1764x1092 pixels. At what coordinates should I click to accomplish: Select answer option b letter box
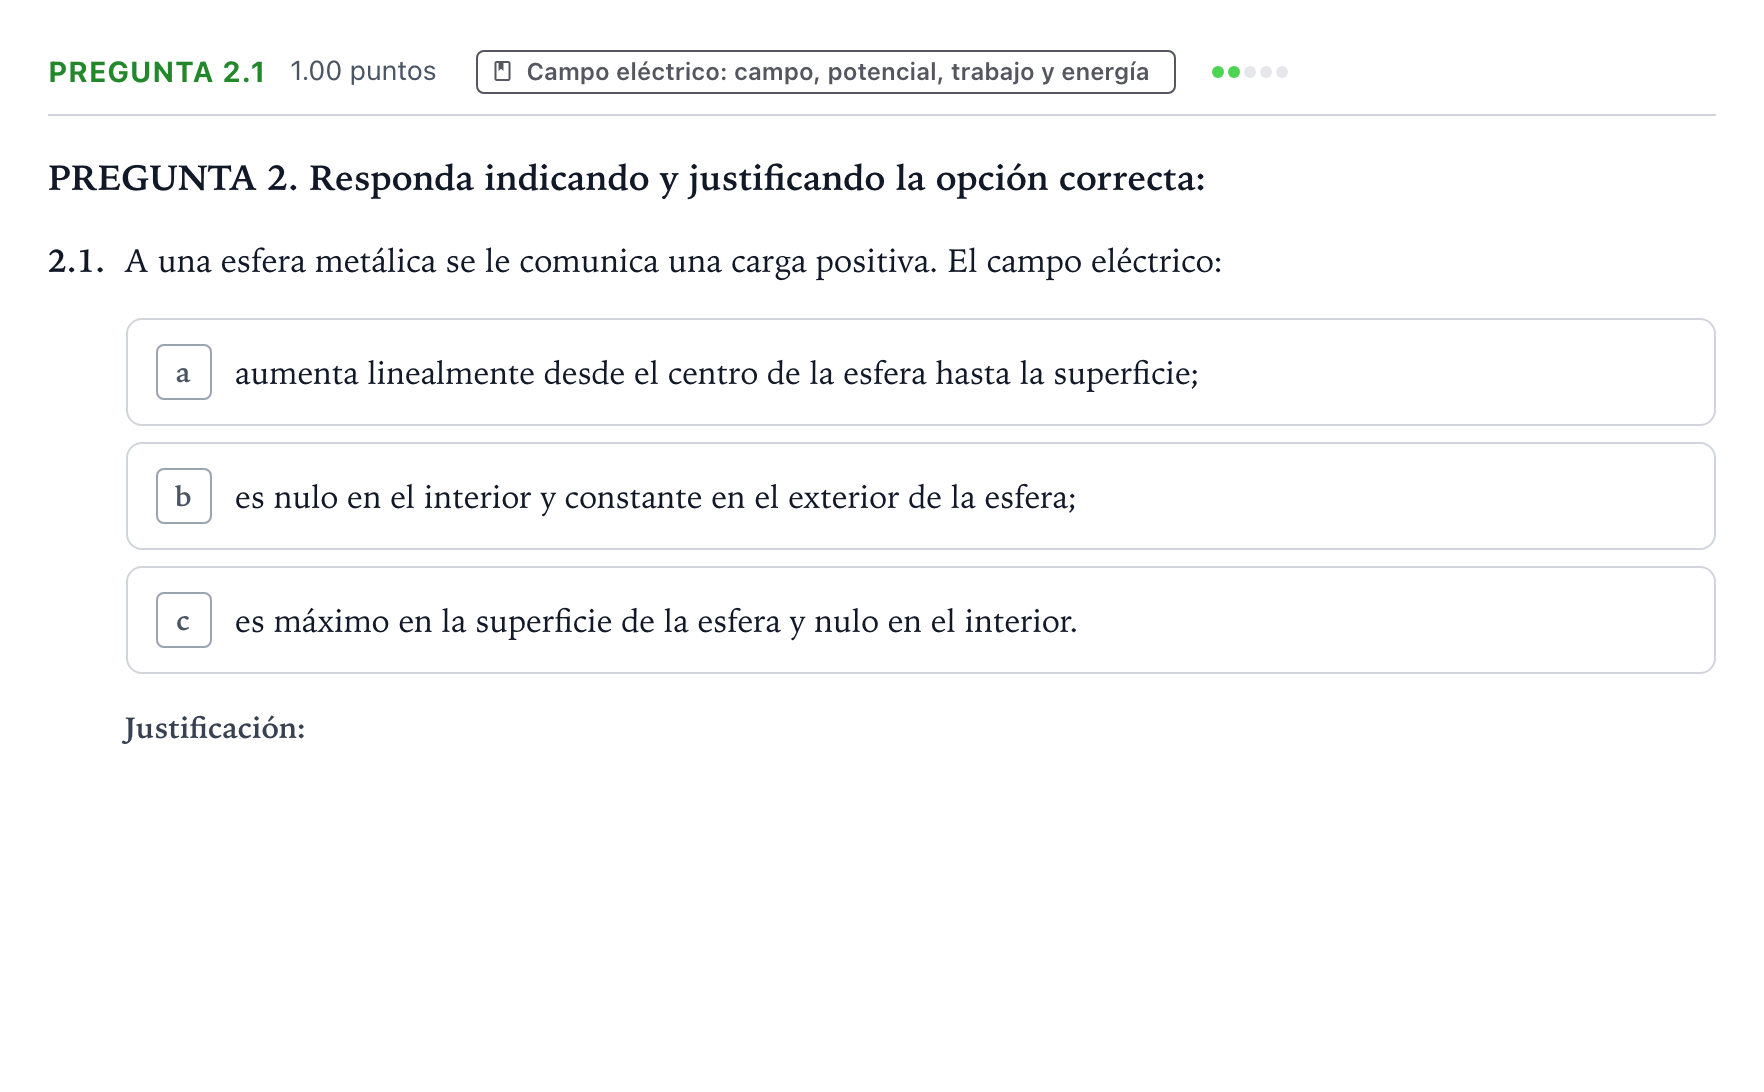pyautogui.click(x=184, y=496)
